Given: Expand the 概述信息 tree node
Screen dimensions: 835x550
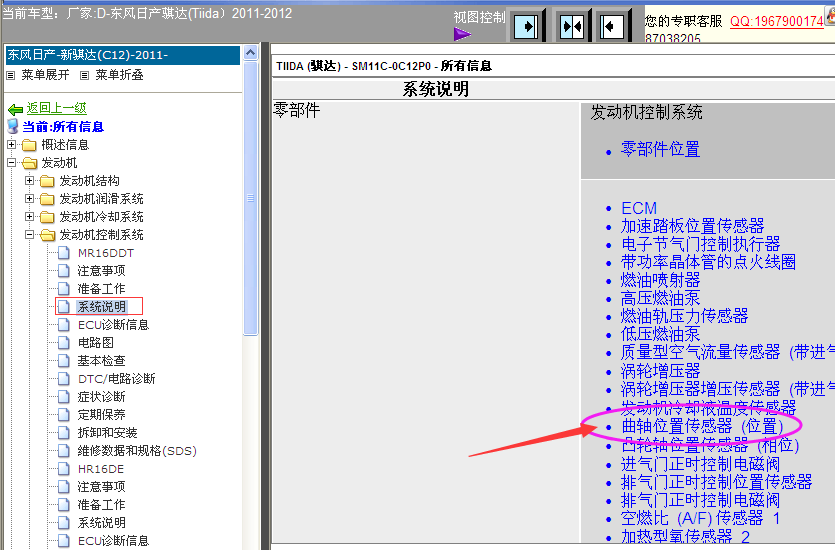Looking at the screenshot, I should click(11, 144).
